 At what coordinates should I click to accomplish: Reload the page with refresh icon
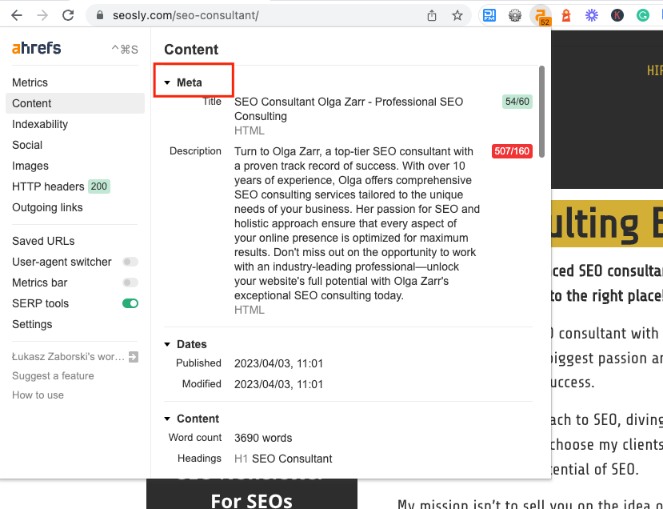click(68, 16)
